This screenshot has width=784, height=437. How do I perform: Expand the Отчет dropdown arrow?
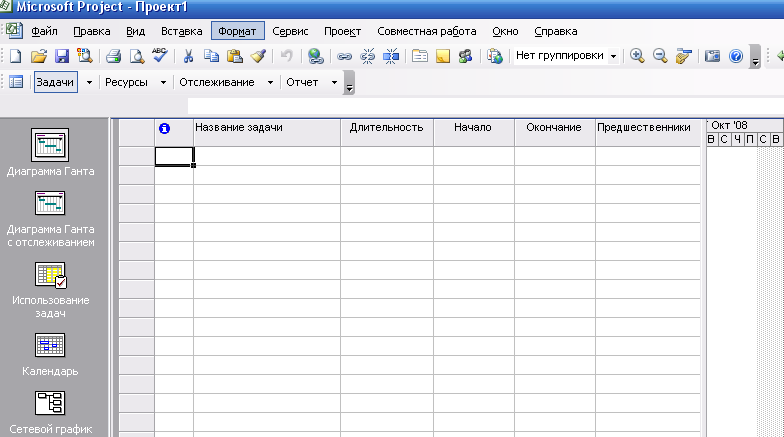click(334, 82)
